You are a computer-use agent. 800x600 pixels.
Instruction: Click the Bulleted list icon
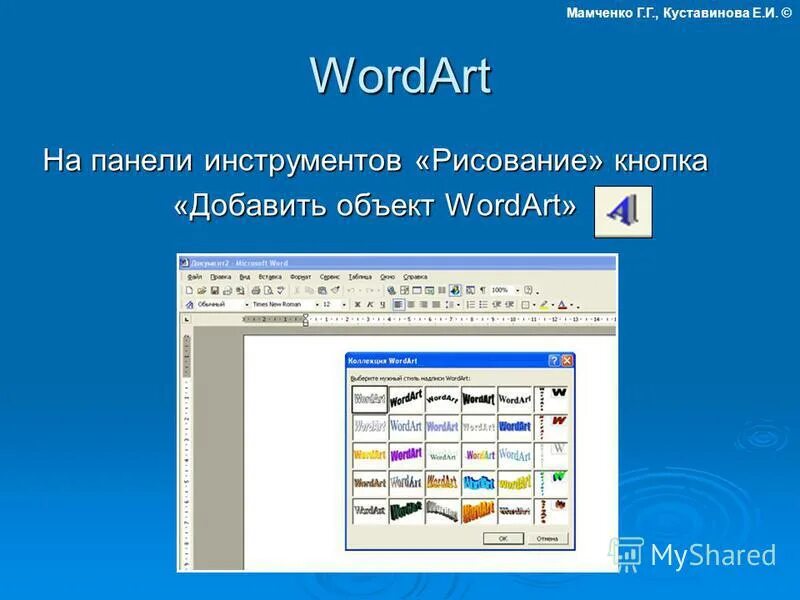(483, 305)
